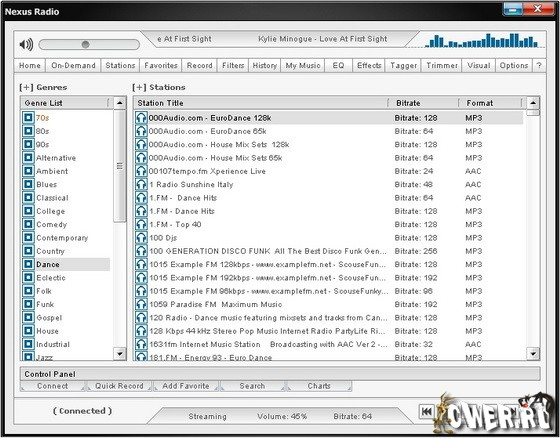Click the square icon next to Blues genre
560x438 pixels.
[28, 184]
